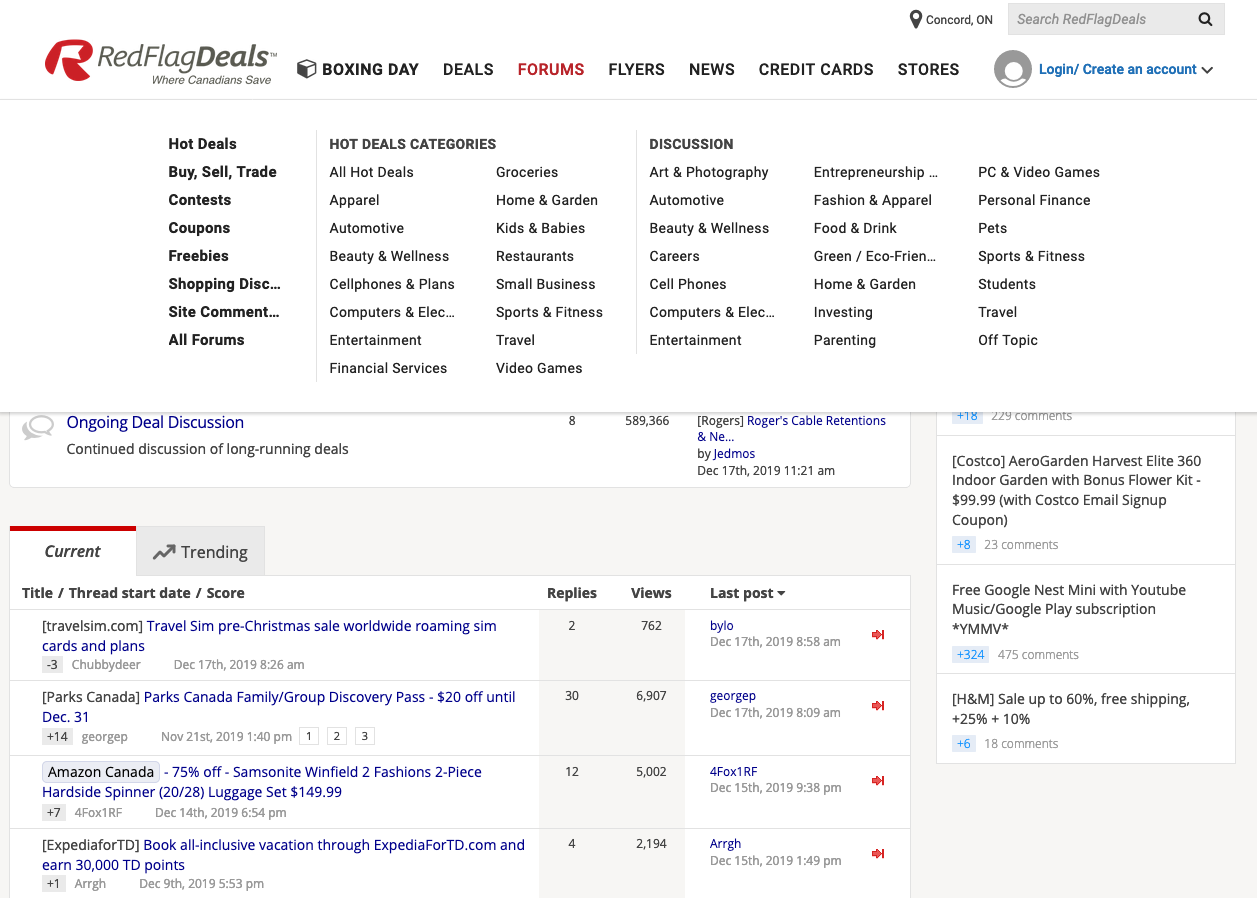Open the STORES menu
The height and width of the screenshot is (898, 1257).
click(x=928, y=69)
